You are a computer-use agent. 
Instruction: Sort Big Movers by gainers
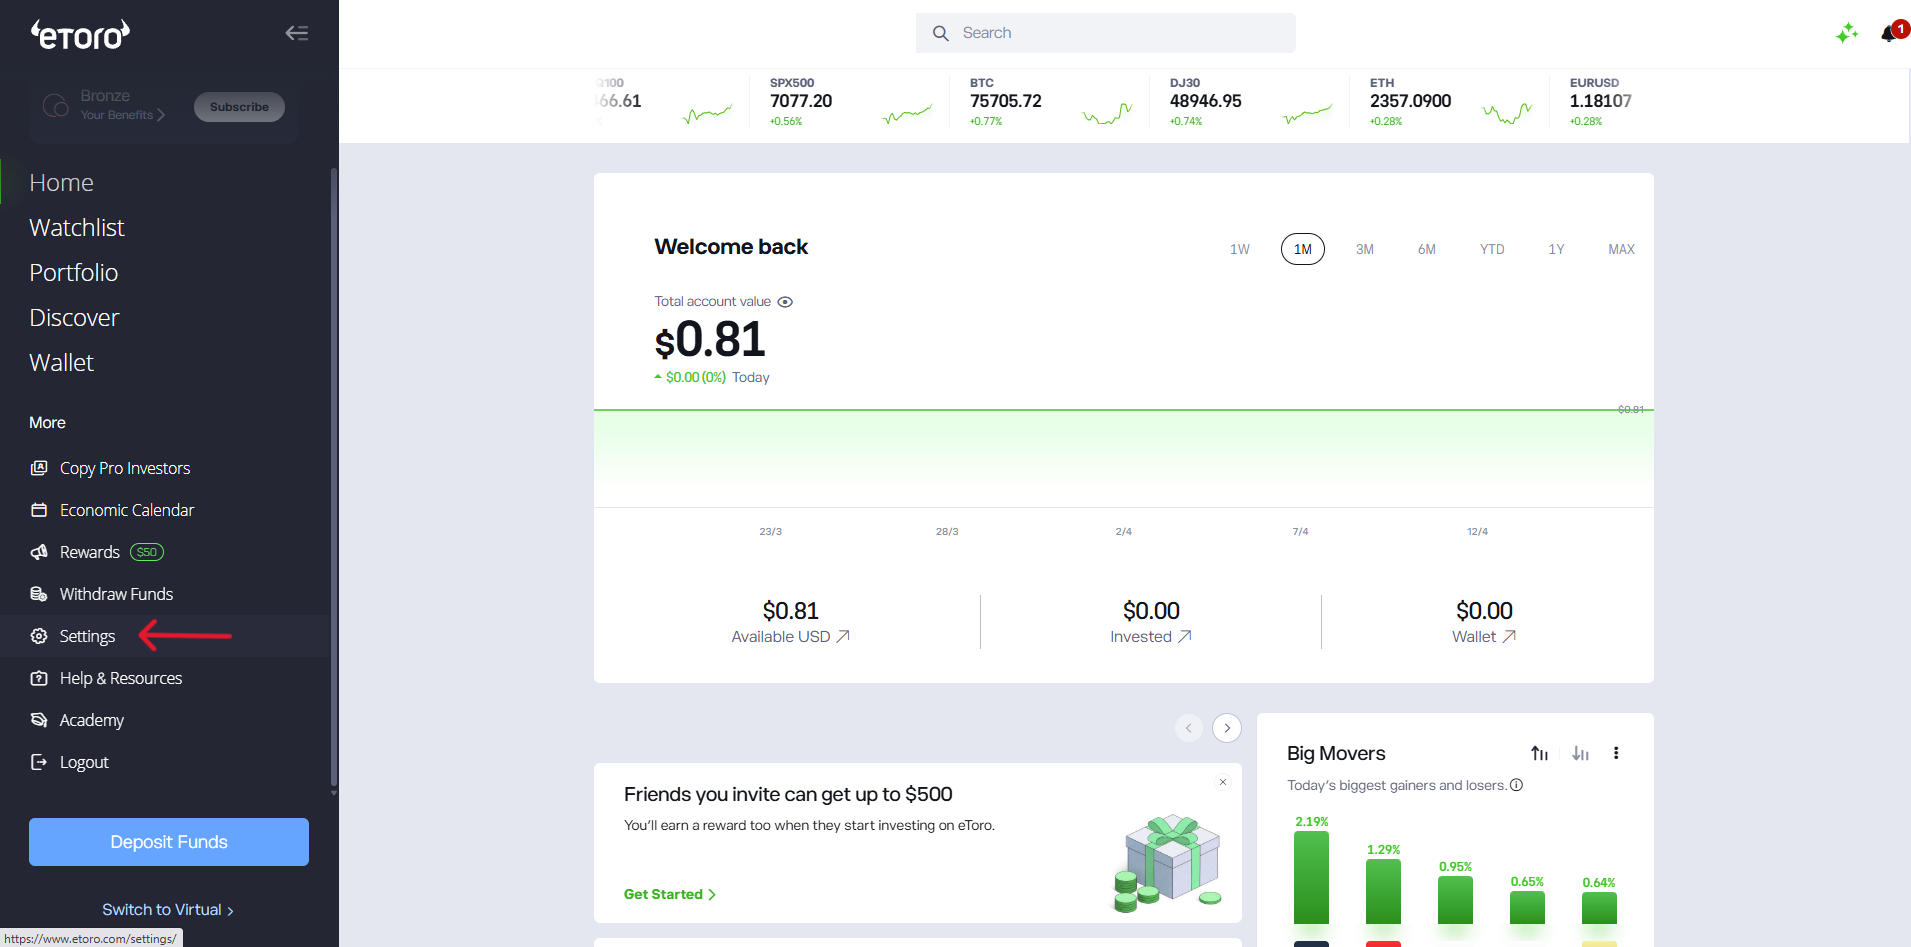point(1540,753)
